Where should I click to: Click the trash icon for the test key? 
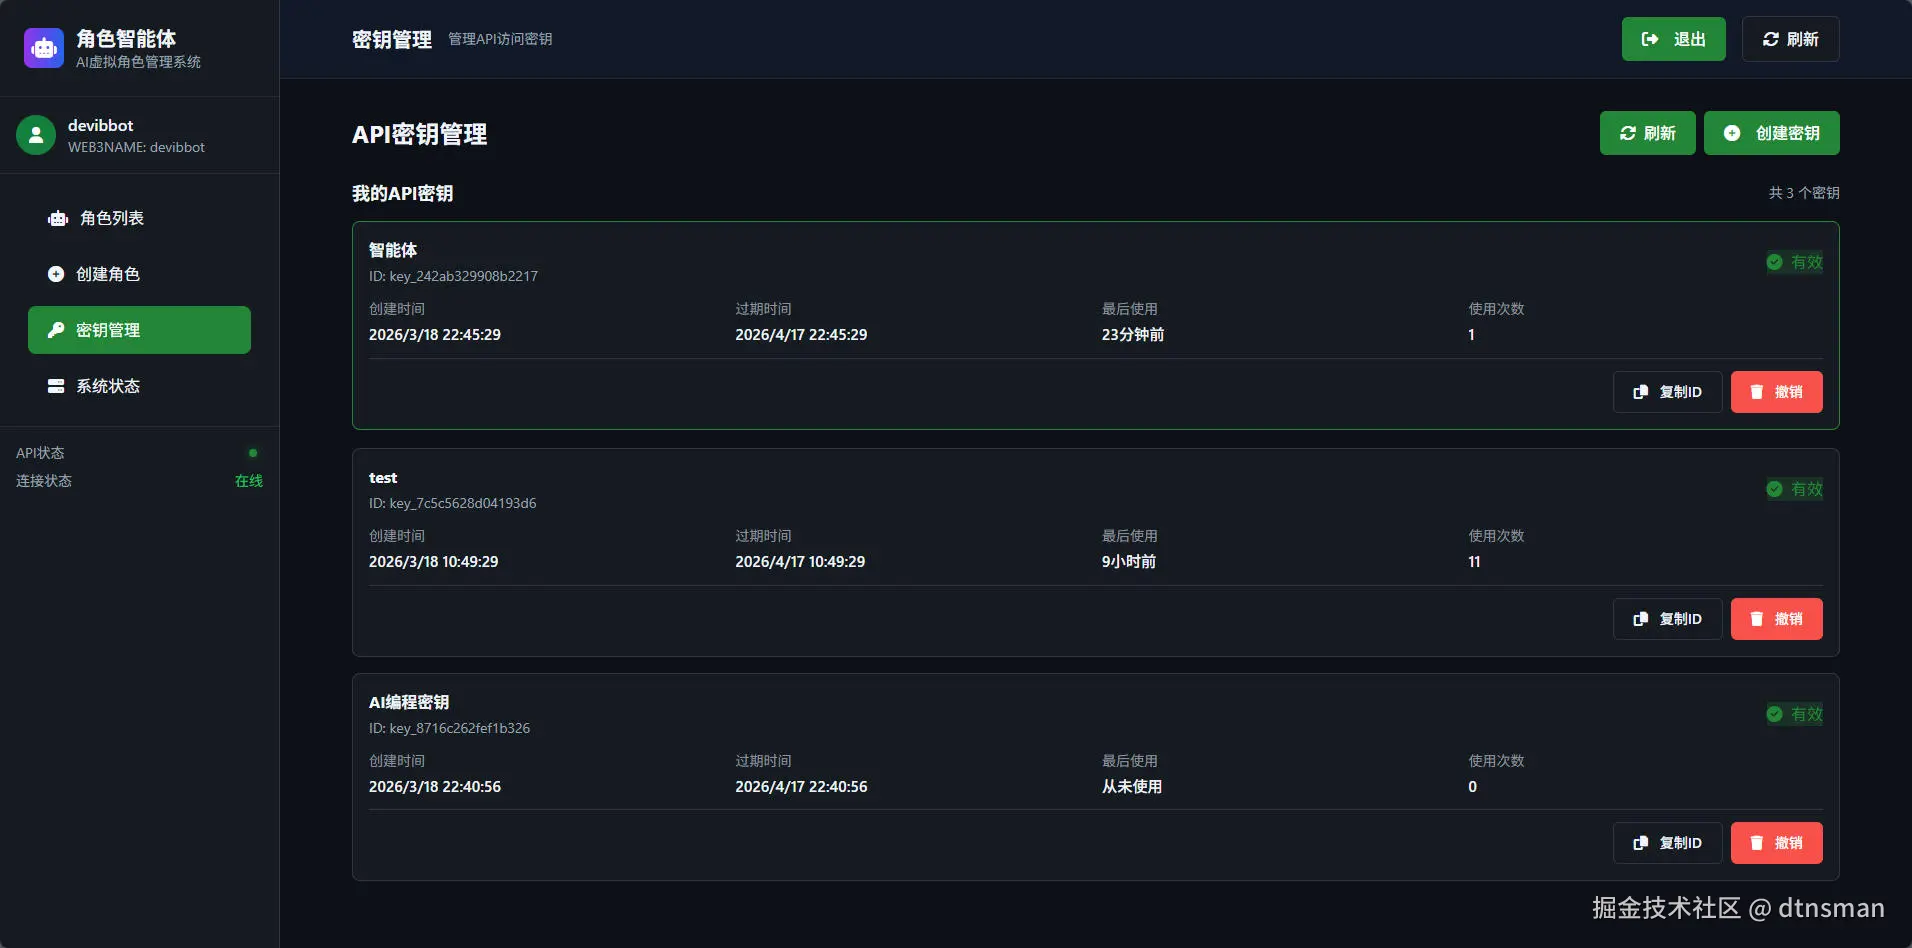1756,619
